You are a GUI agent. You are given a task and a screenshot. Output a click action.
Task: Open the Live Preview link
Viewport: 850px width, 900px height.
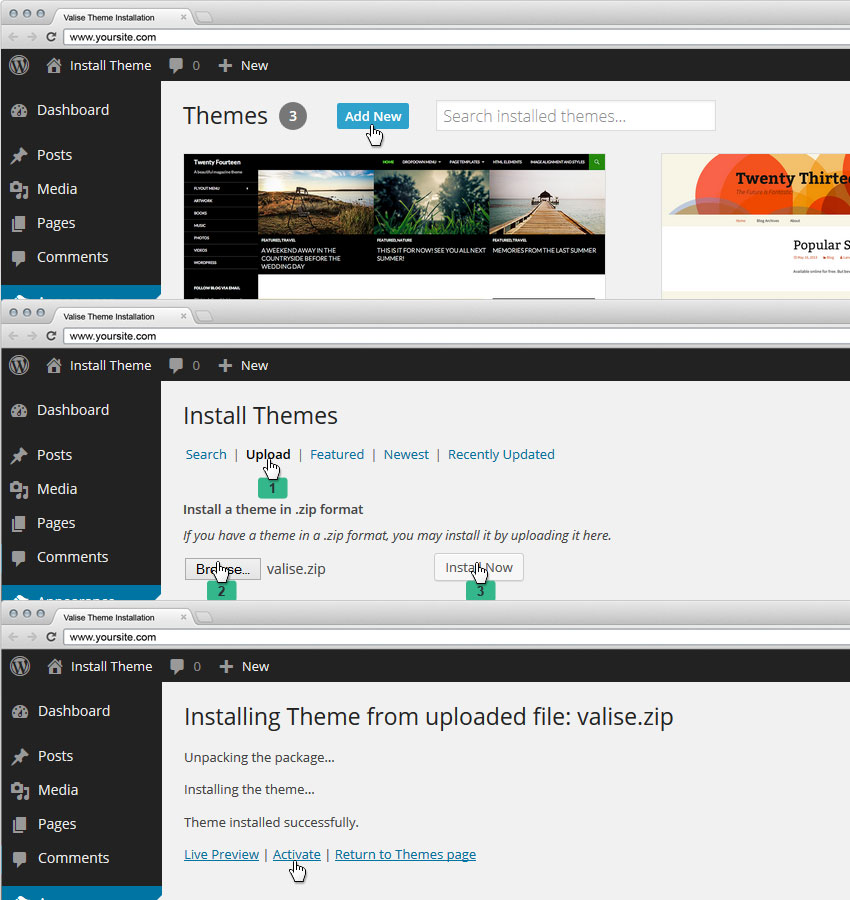(222, 855)
